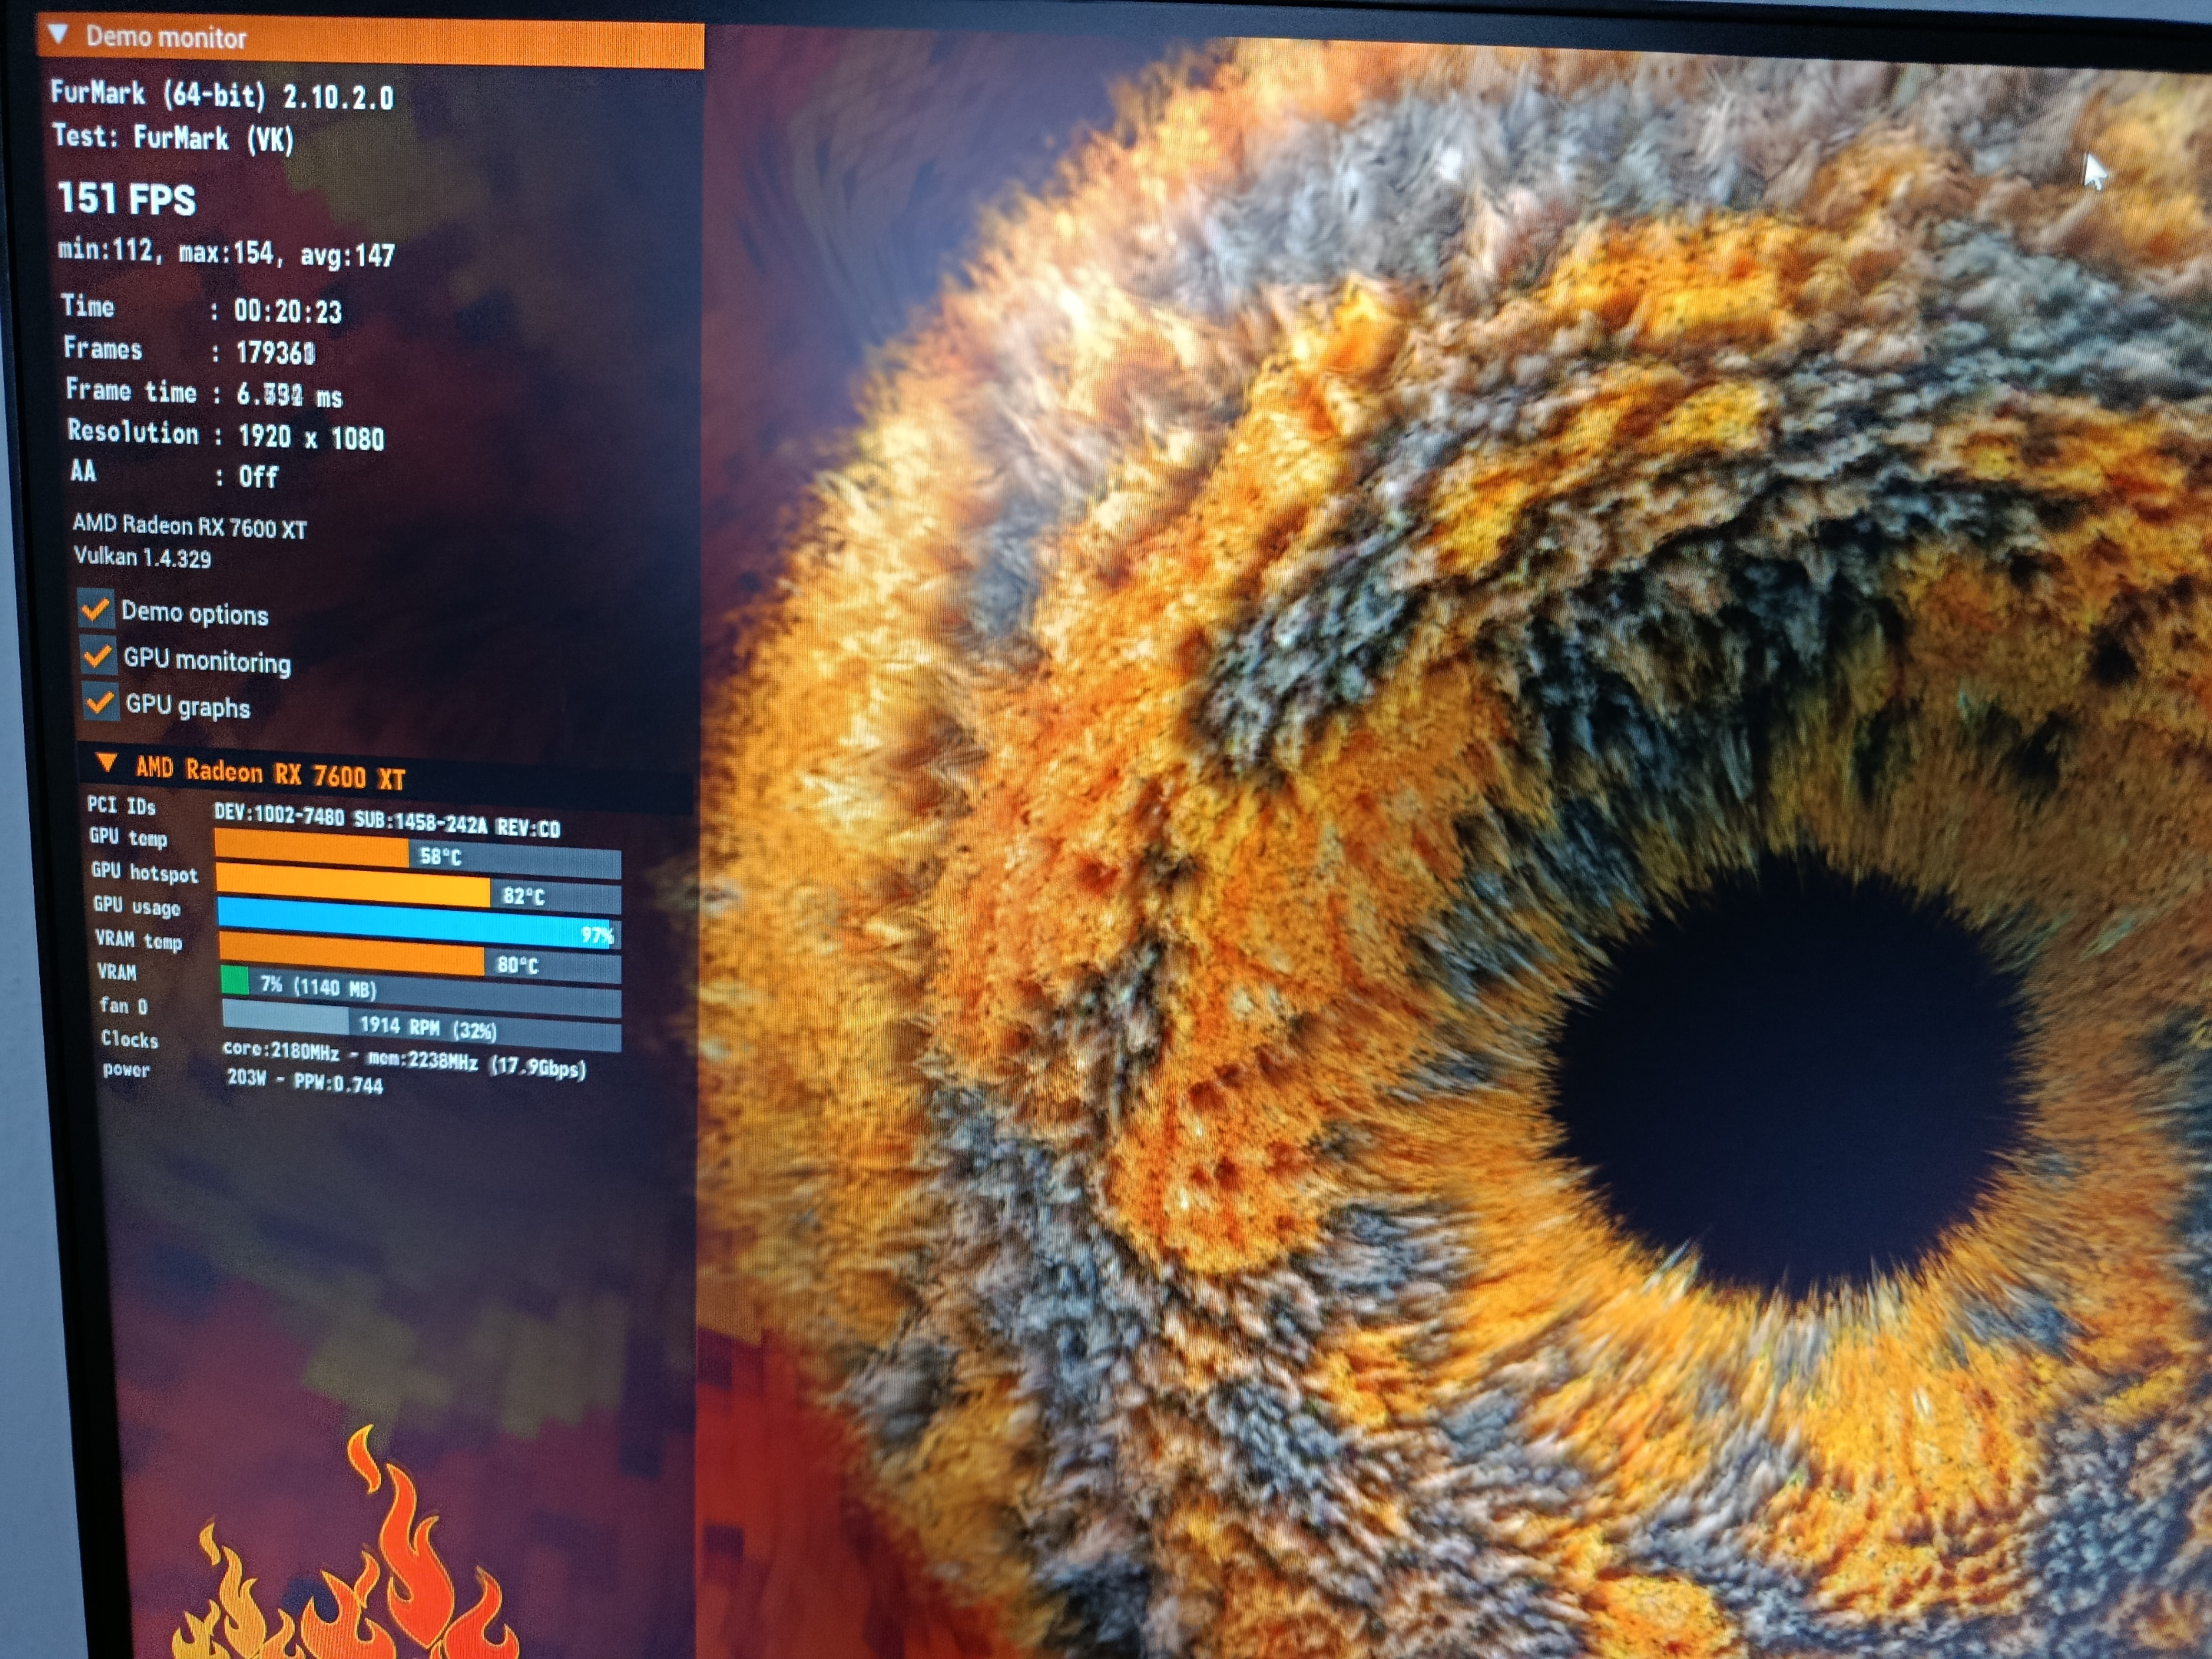Click the Resolution 1920 x 1080 value
Image resolution: width=2212 pixels, height=1659 pixels.
point(311,438)
